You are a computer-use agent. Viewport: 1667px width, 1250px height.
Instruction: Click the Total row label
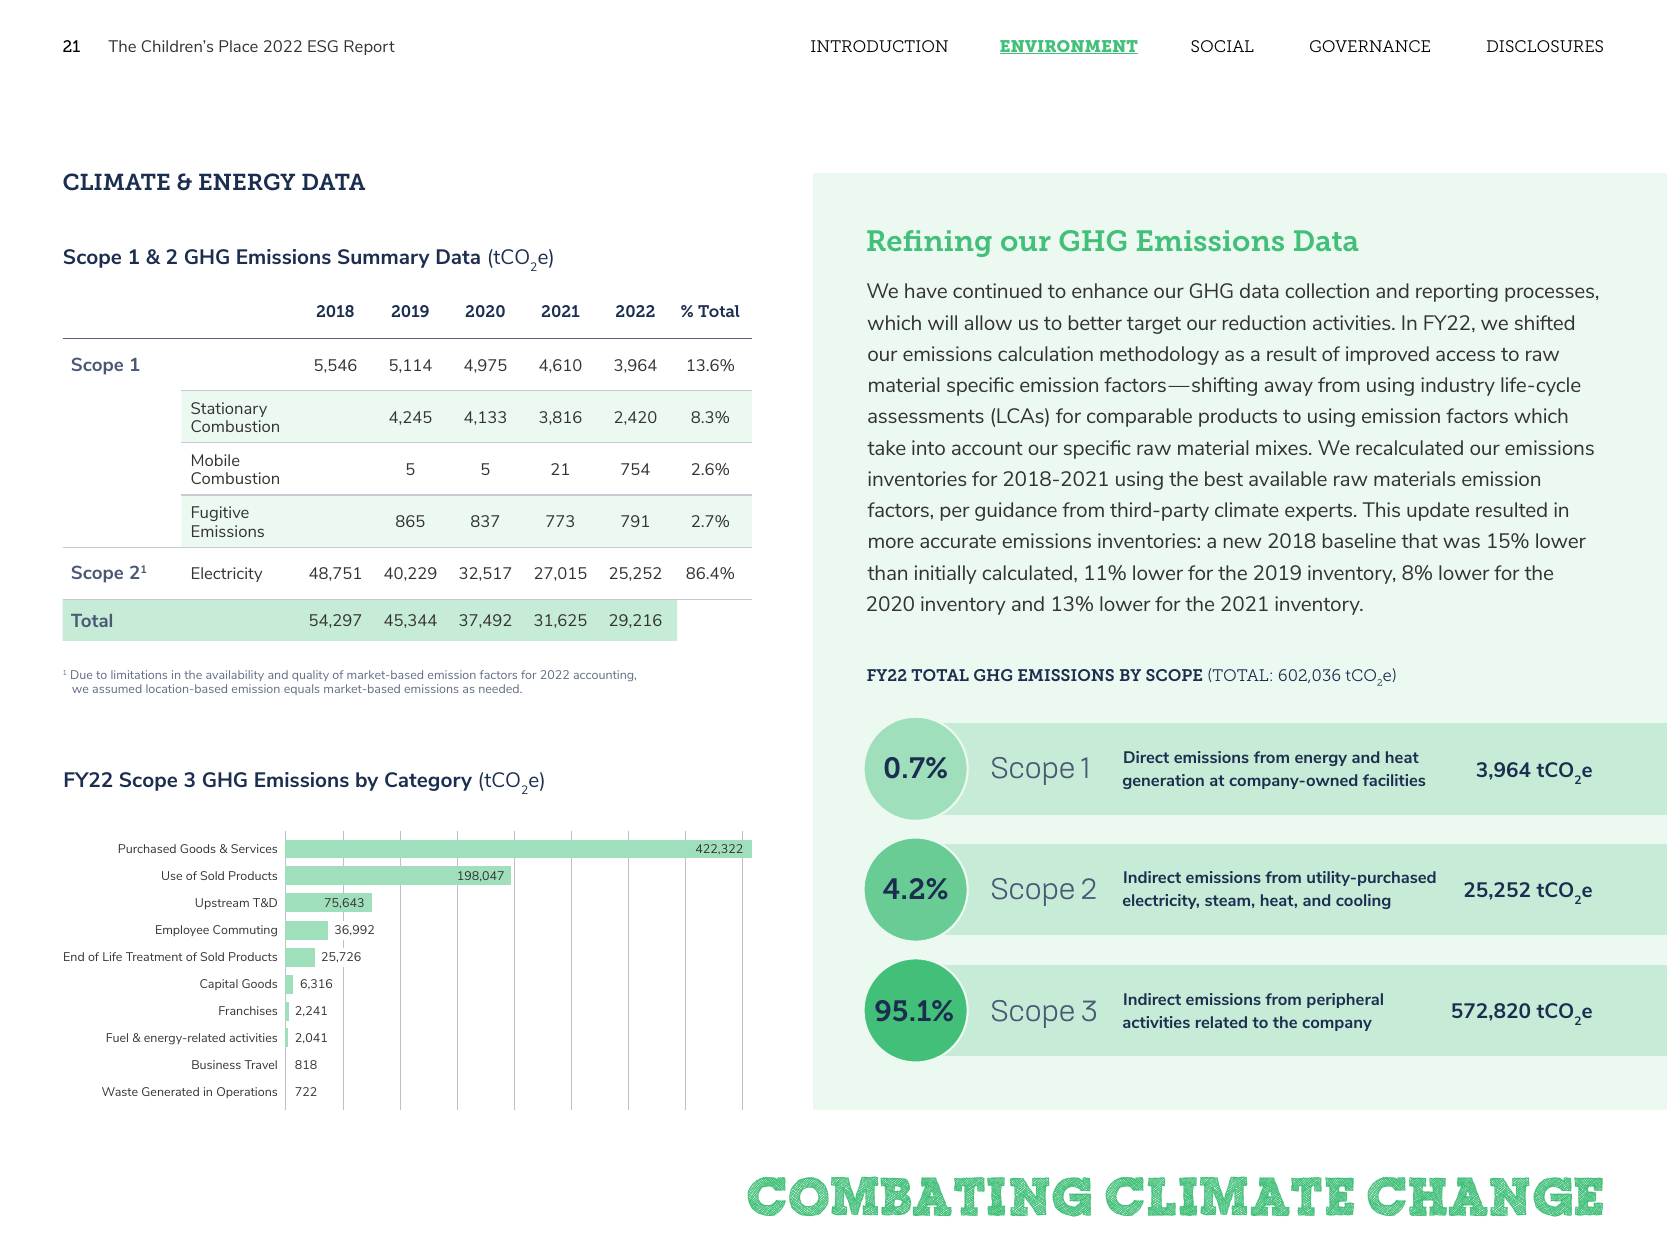[x=92, y=620]
